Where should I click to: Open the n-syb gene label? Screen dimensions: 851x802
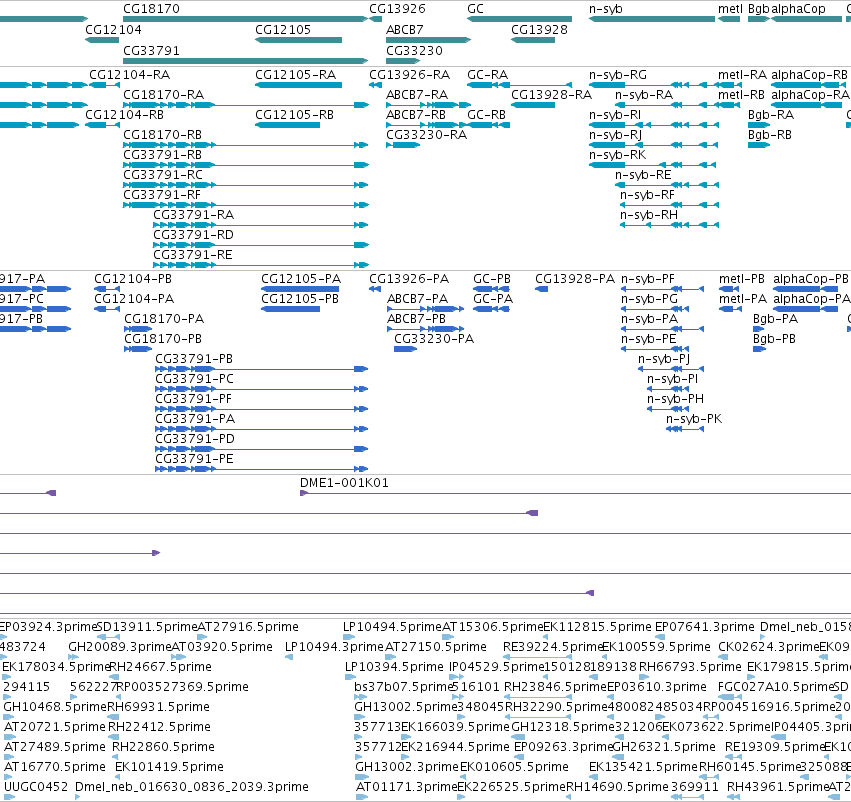point(606,9)
